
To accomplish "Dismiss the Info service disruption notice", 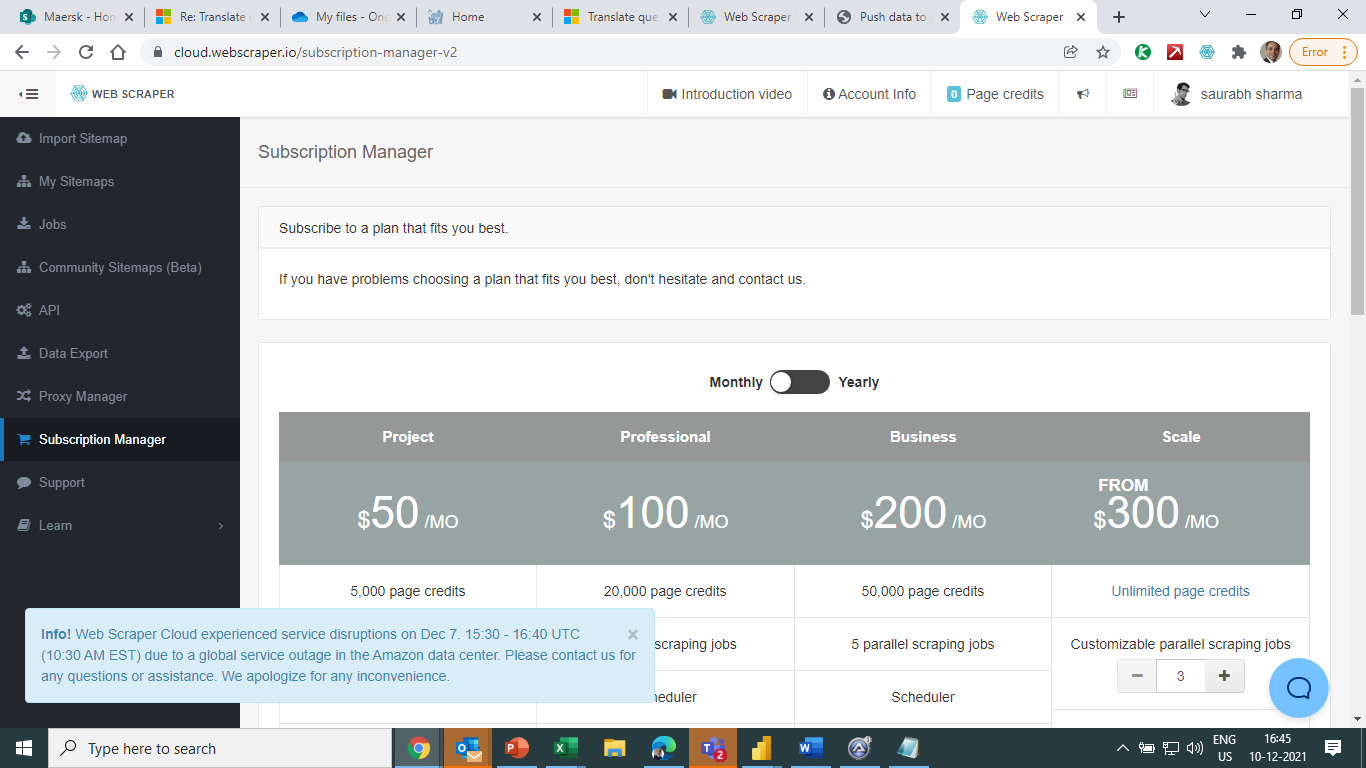I will click(x=632, y=634).
